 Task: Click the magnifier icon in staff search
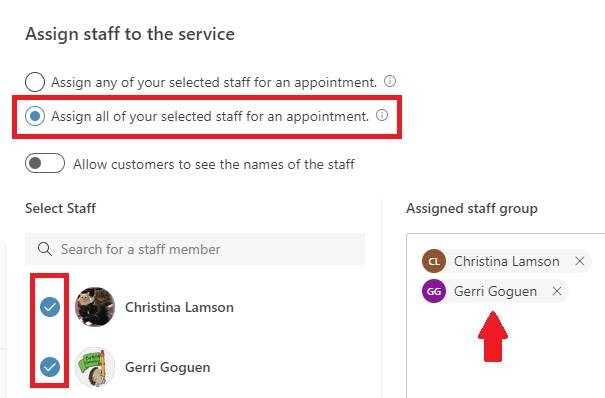[45, 249]
